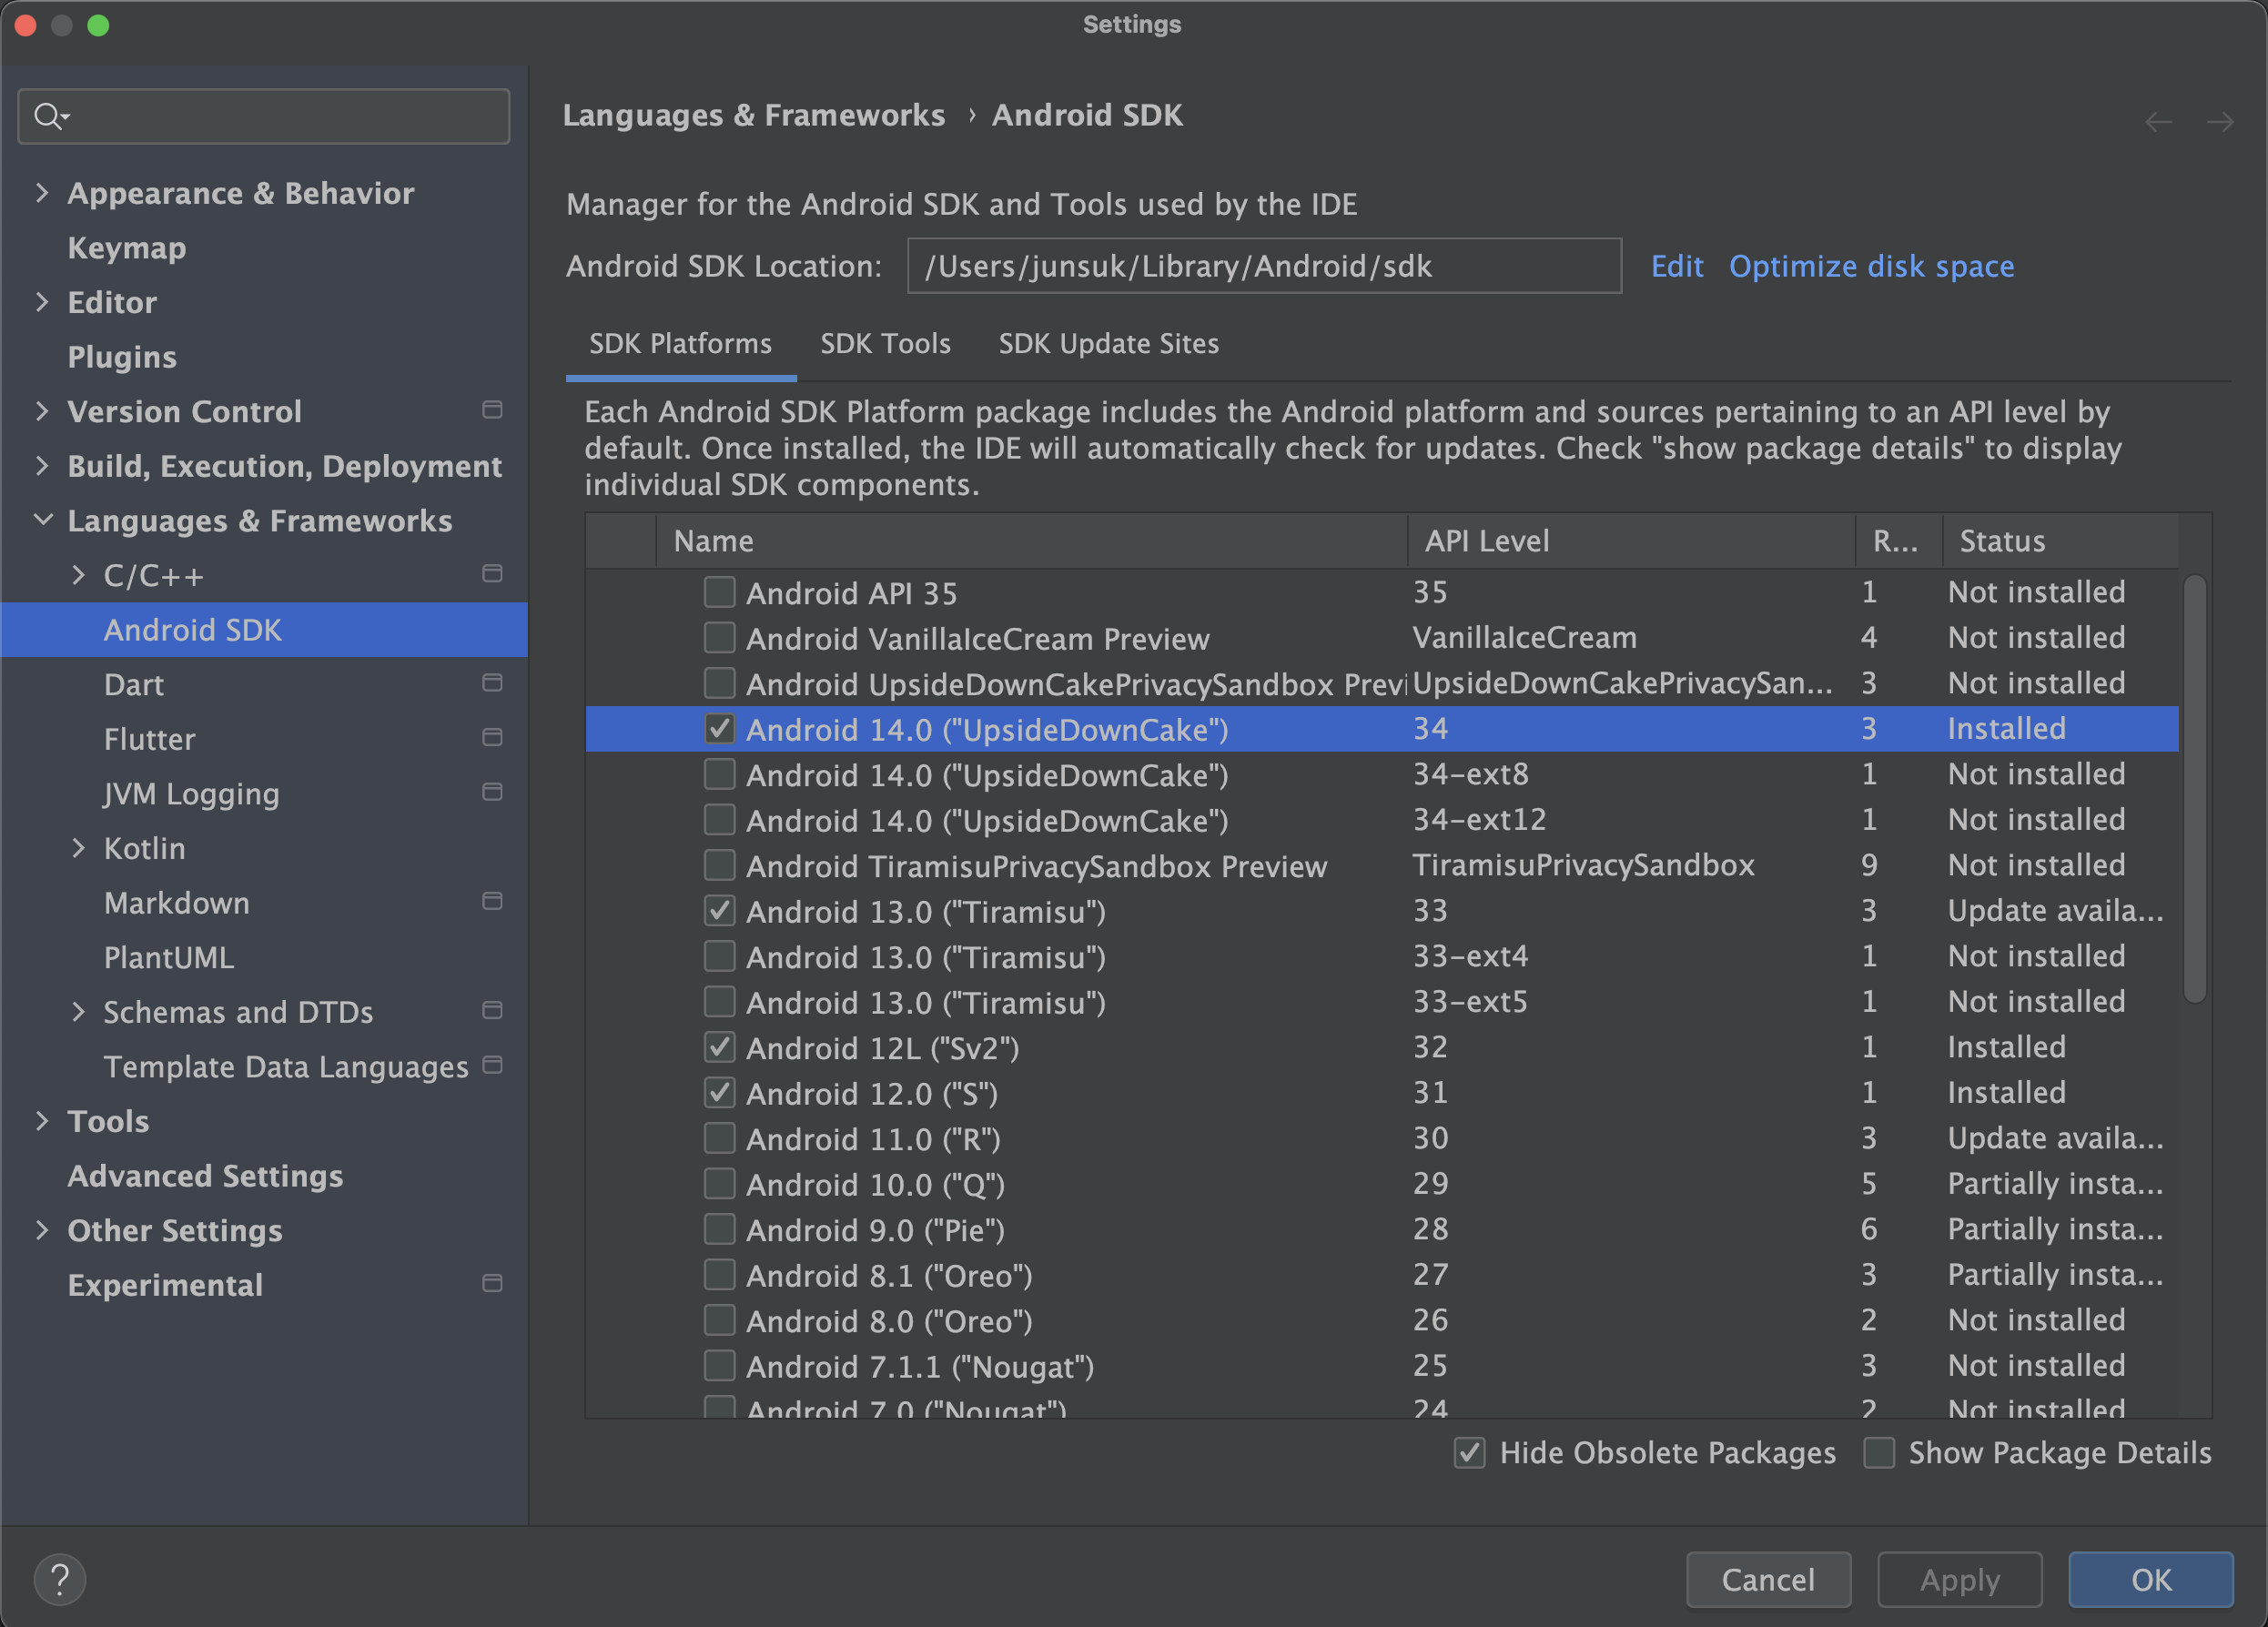Click Optimize disk space link
The image size is (2268, 1627).
click(1871, 266)
